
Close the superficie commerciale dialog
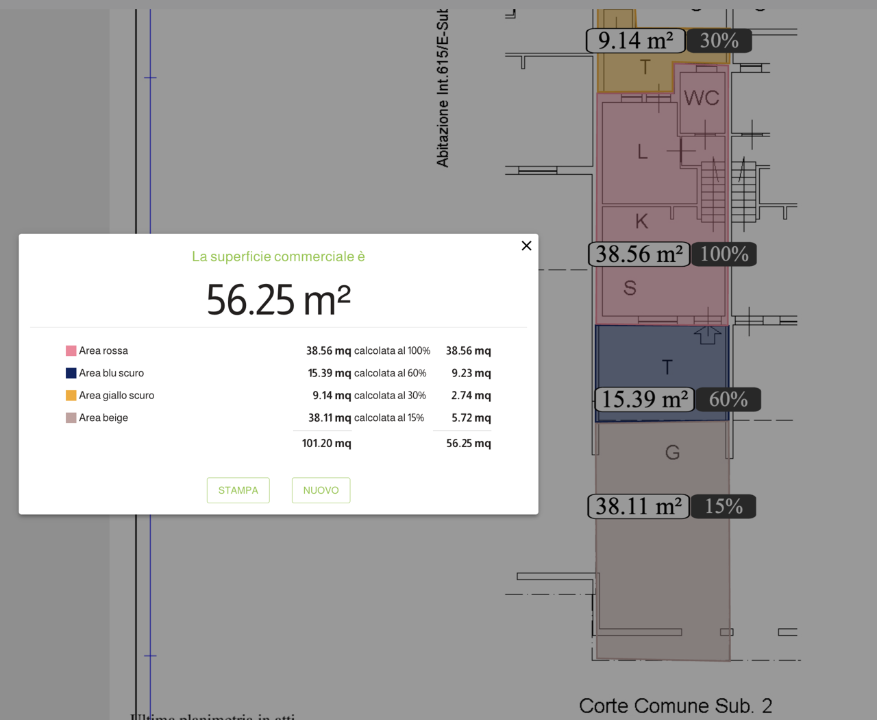tap(526, 246)
